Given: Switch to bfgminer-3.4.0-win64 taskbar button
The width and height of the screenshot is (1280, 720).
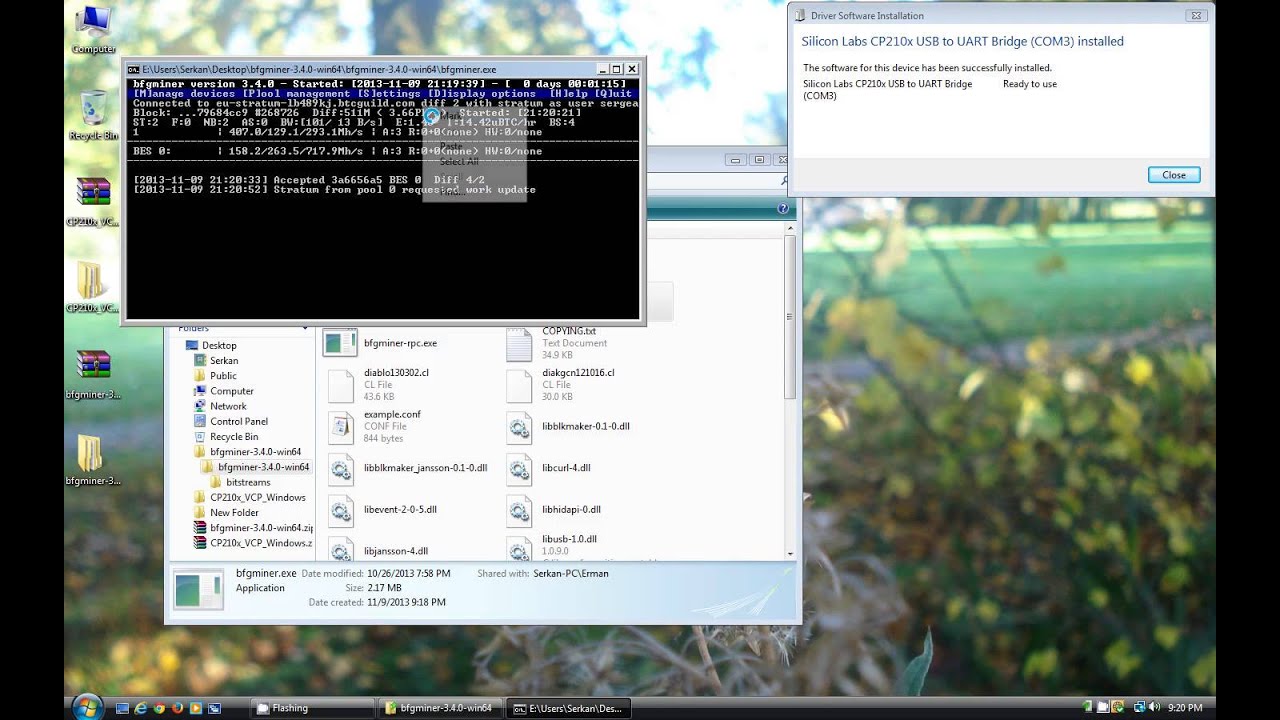Looking at the screenshot, I should click(438, 708).
